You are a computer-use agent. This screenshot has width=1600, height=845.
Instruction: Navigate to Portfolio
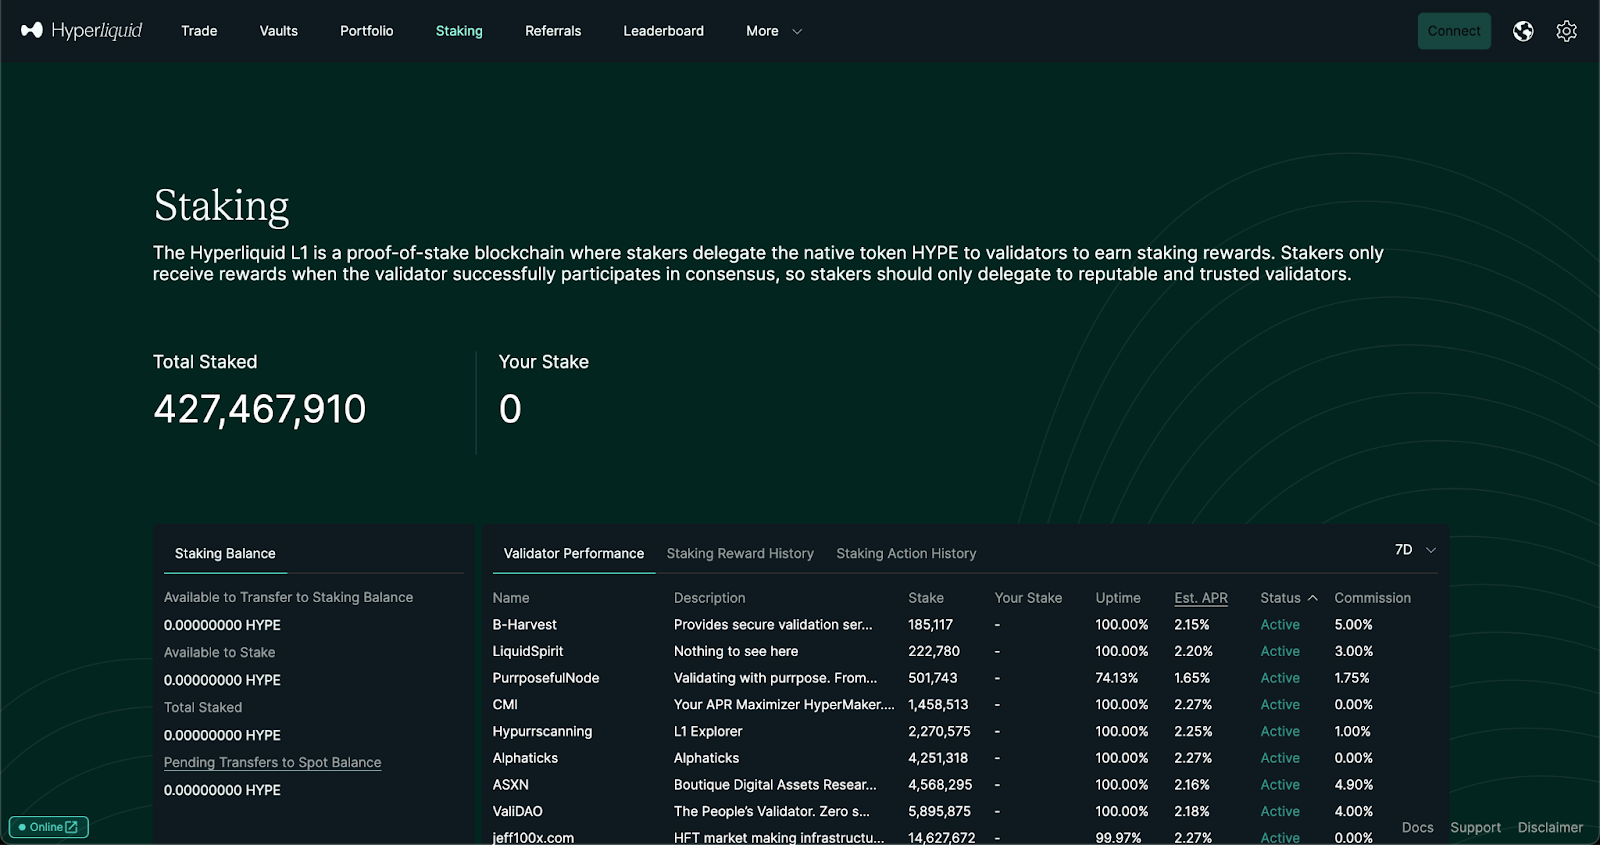point(367,31)
